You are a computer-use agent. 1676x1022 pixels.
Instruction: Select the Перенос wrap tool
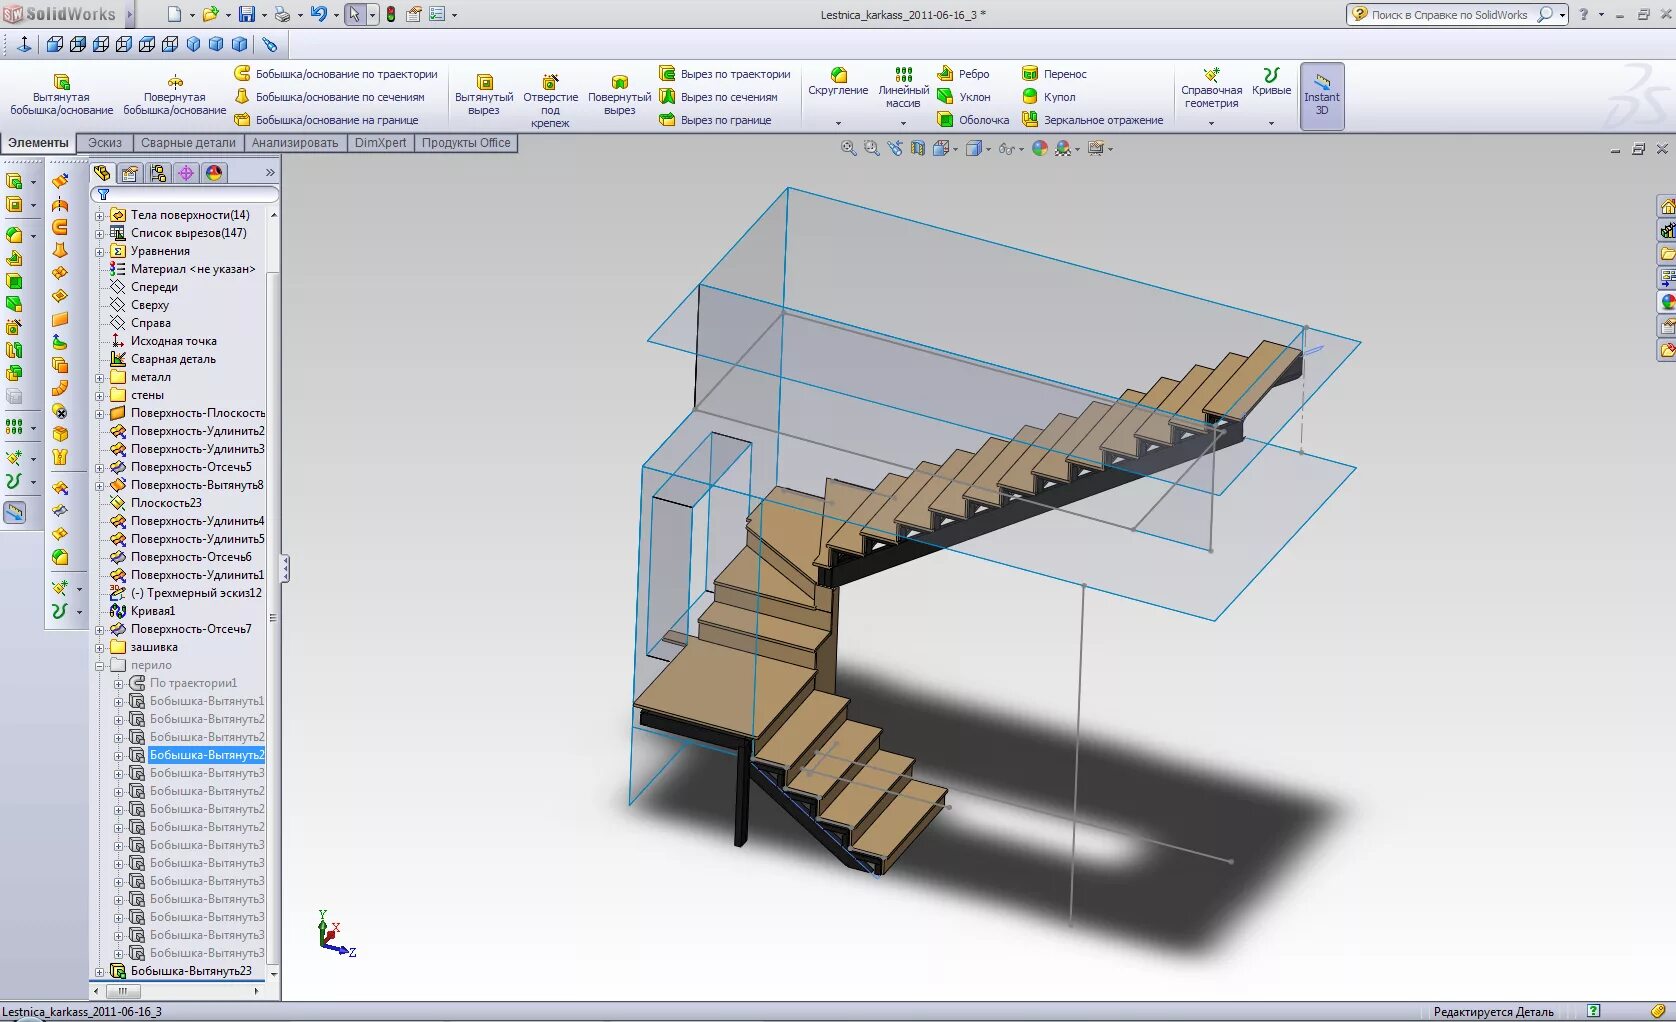coord(1054,74)
